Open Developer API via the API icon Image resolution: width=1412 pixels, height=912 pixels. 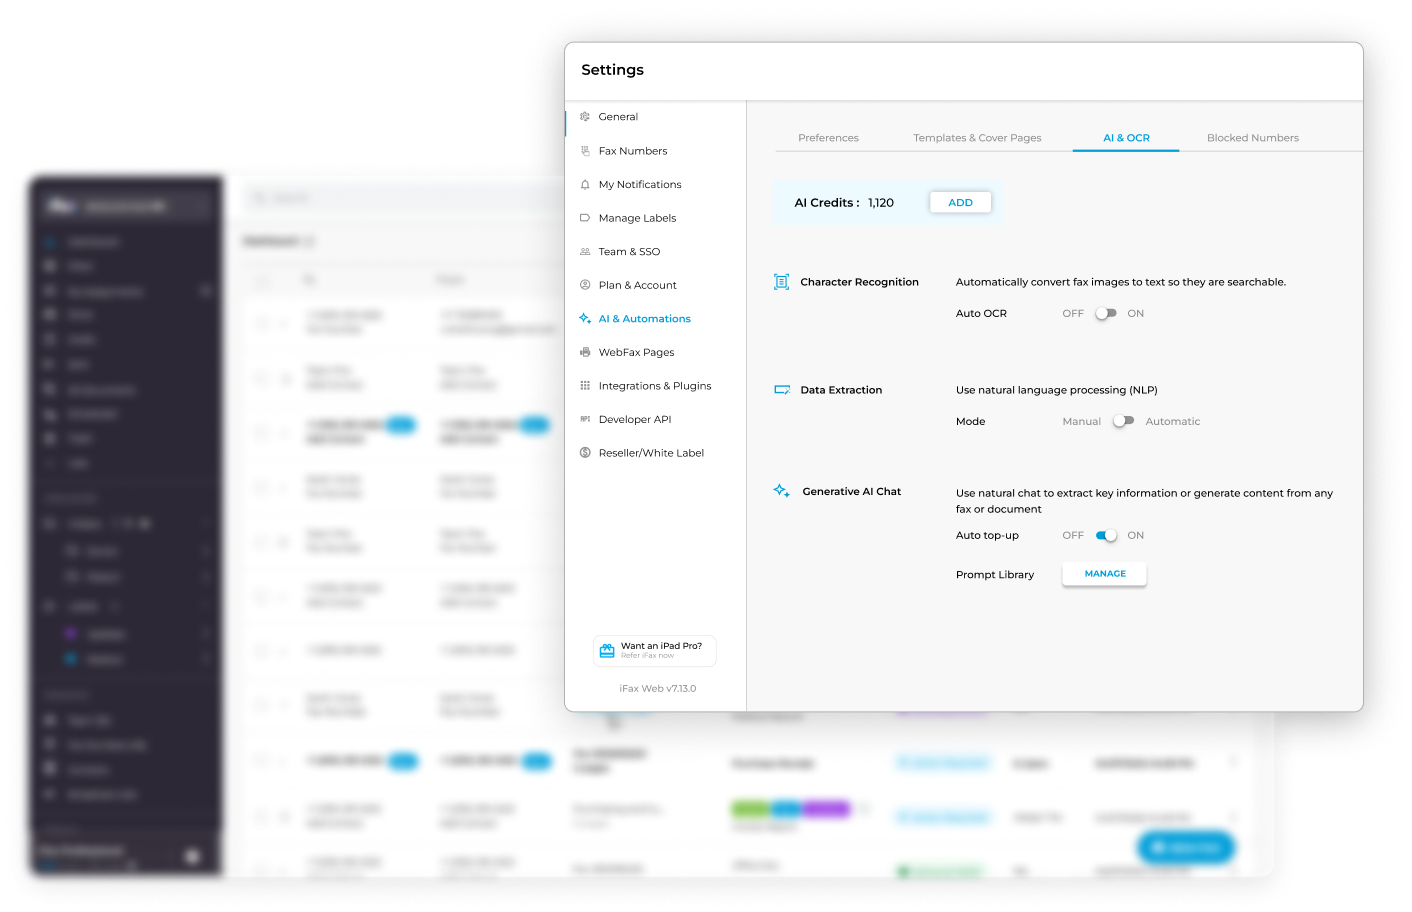pos(585,420)
